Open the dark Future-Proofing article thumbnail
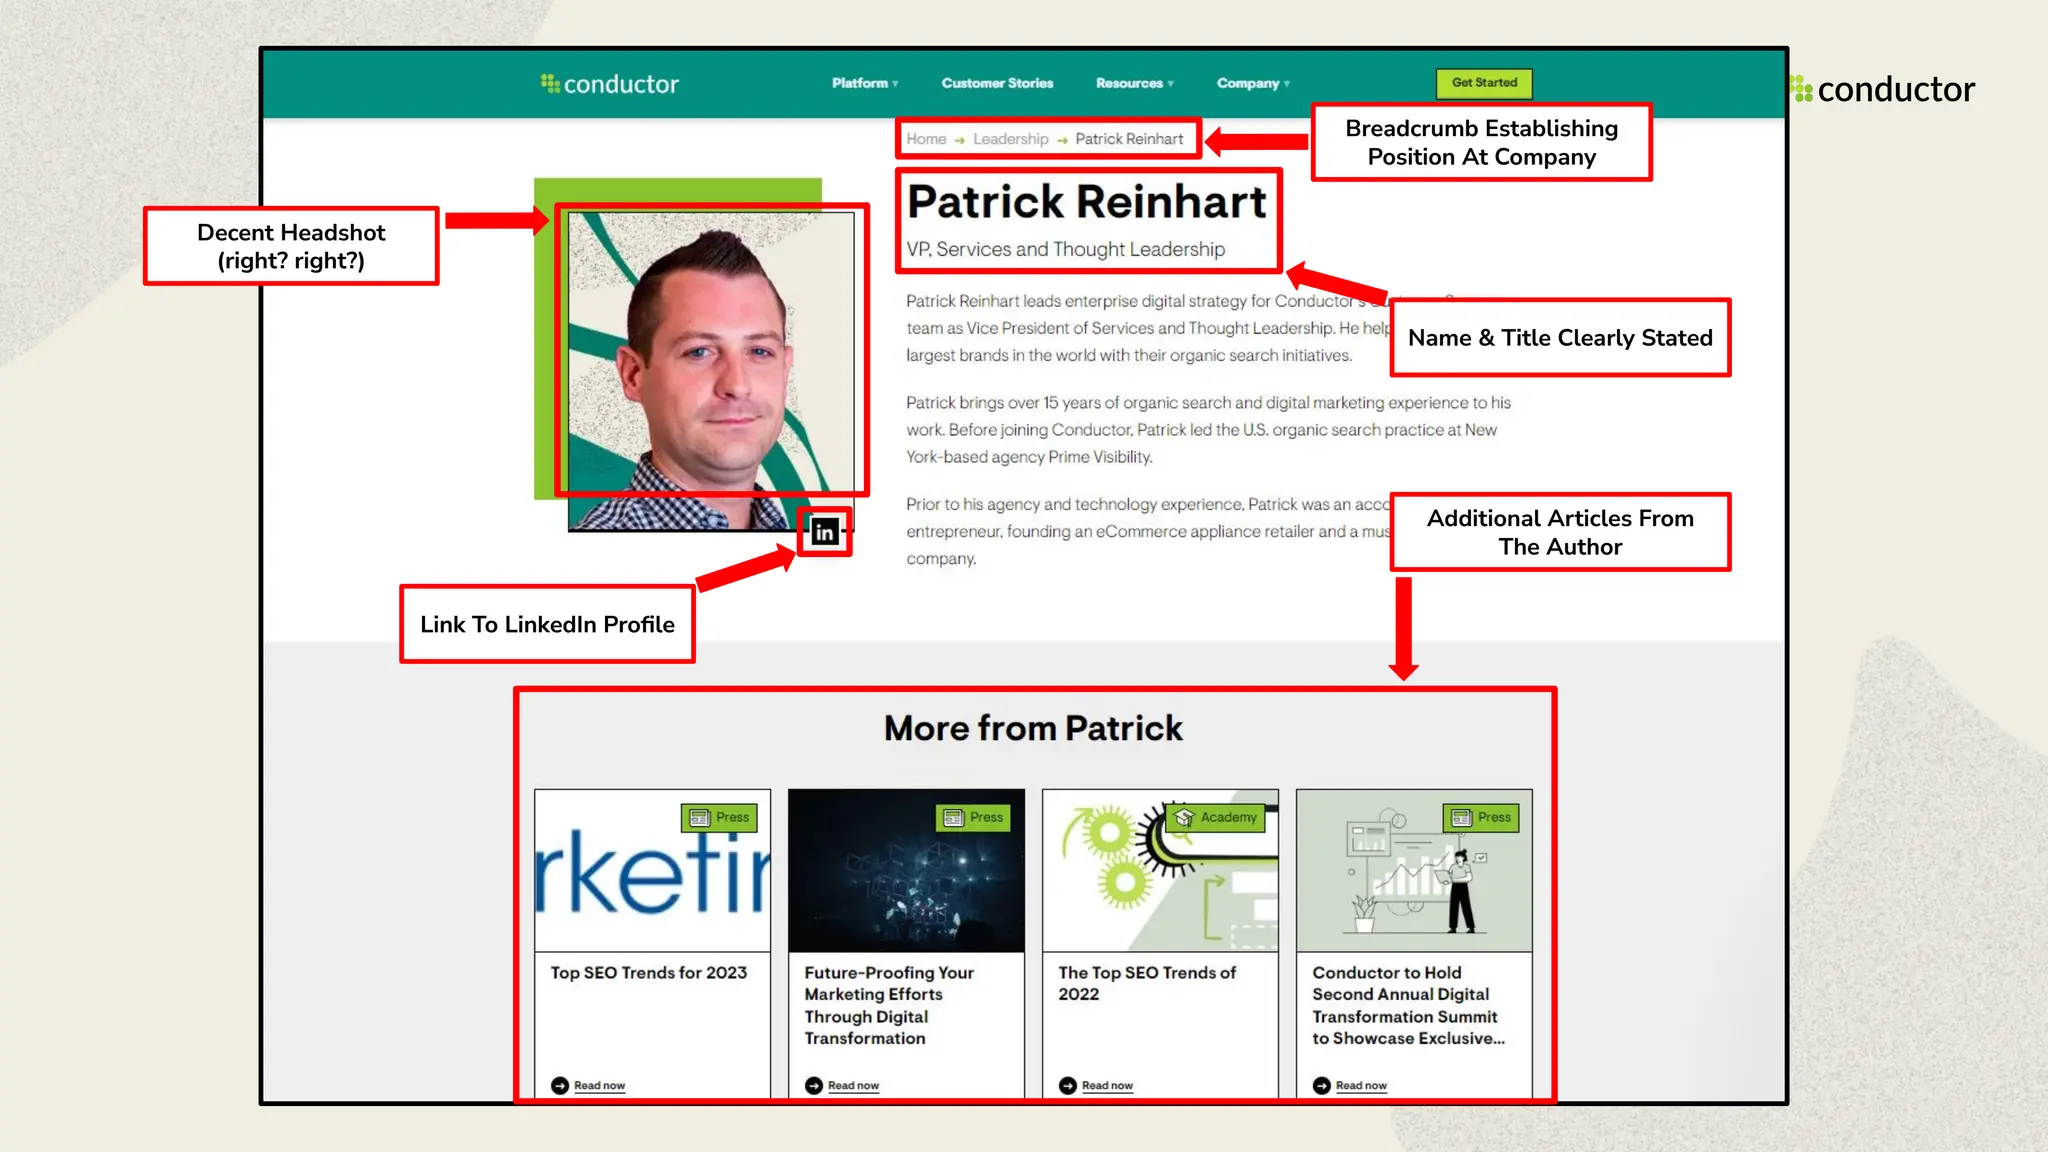Screen dimensions: 2048x1152 point(906,870)
